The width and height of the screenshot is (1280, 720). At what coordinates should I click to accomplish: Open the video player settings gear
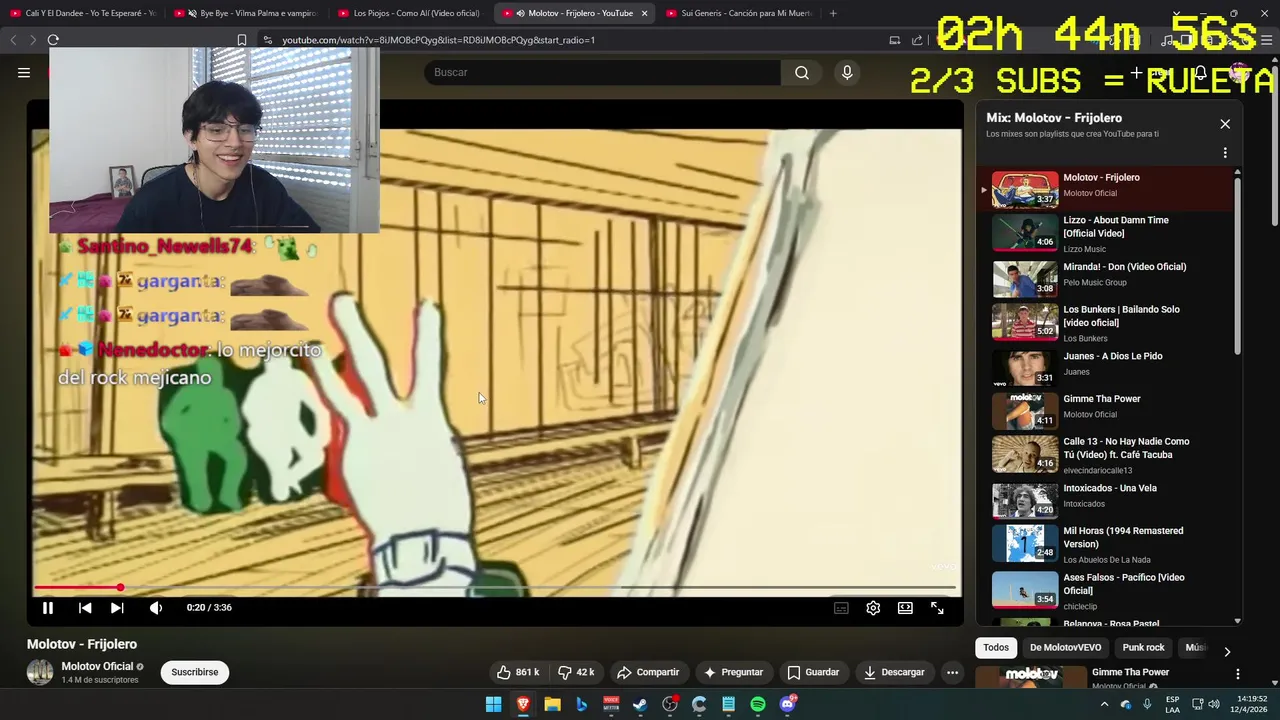pos(873,608)
